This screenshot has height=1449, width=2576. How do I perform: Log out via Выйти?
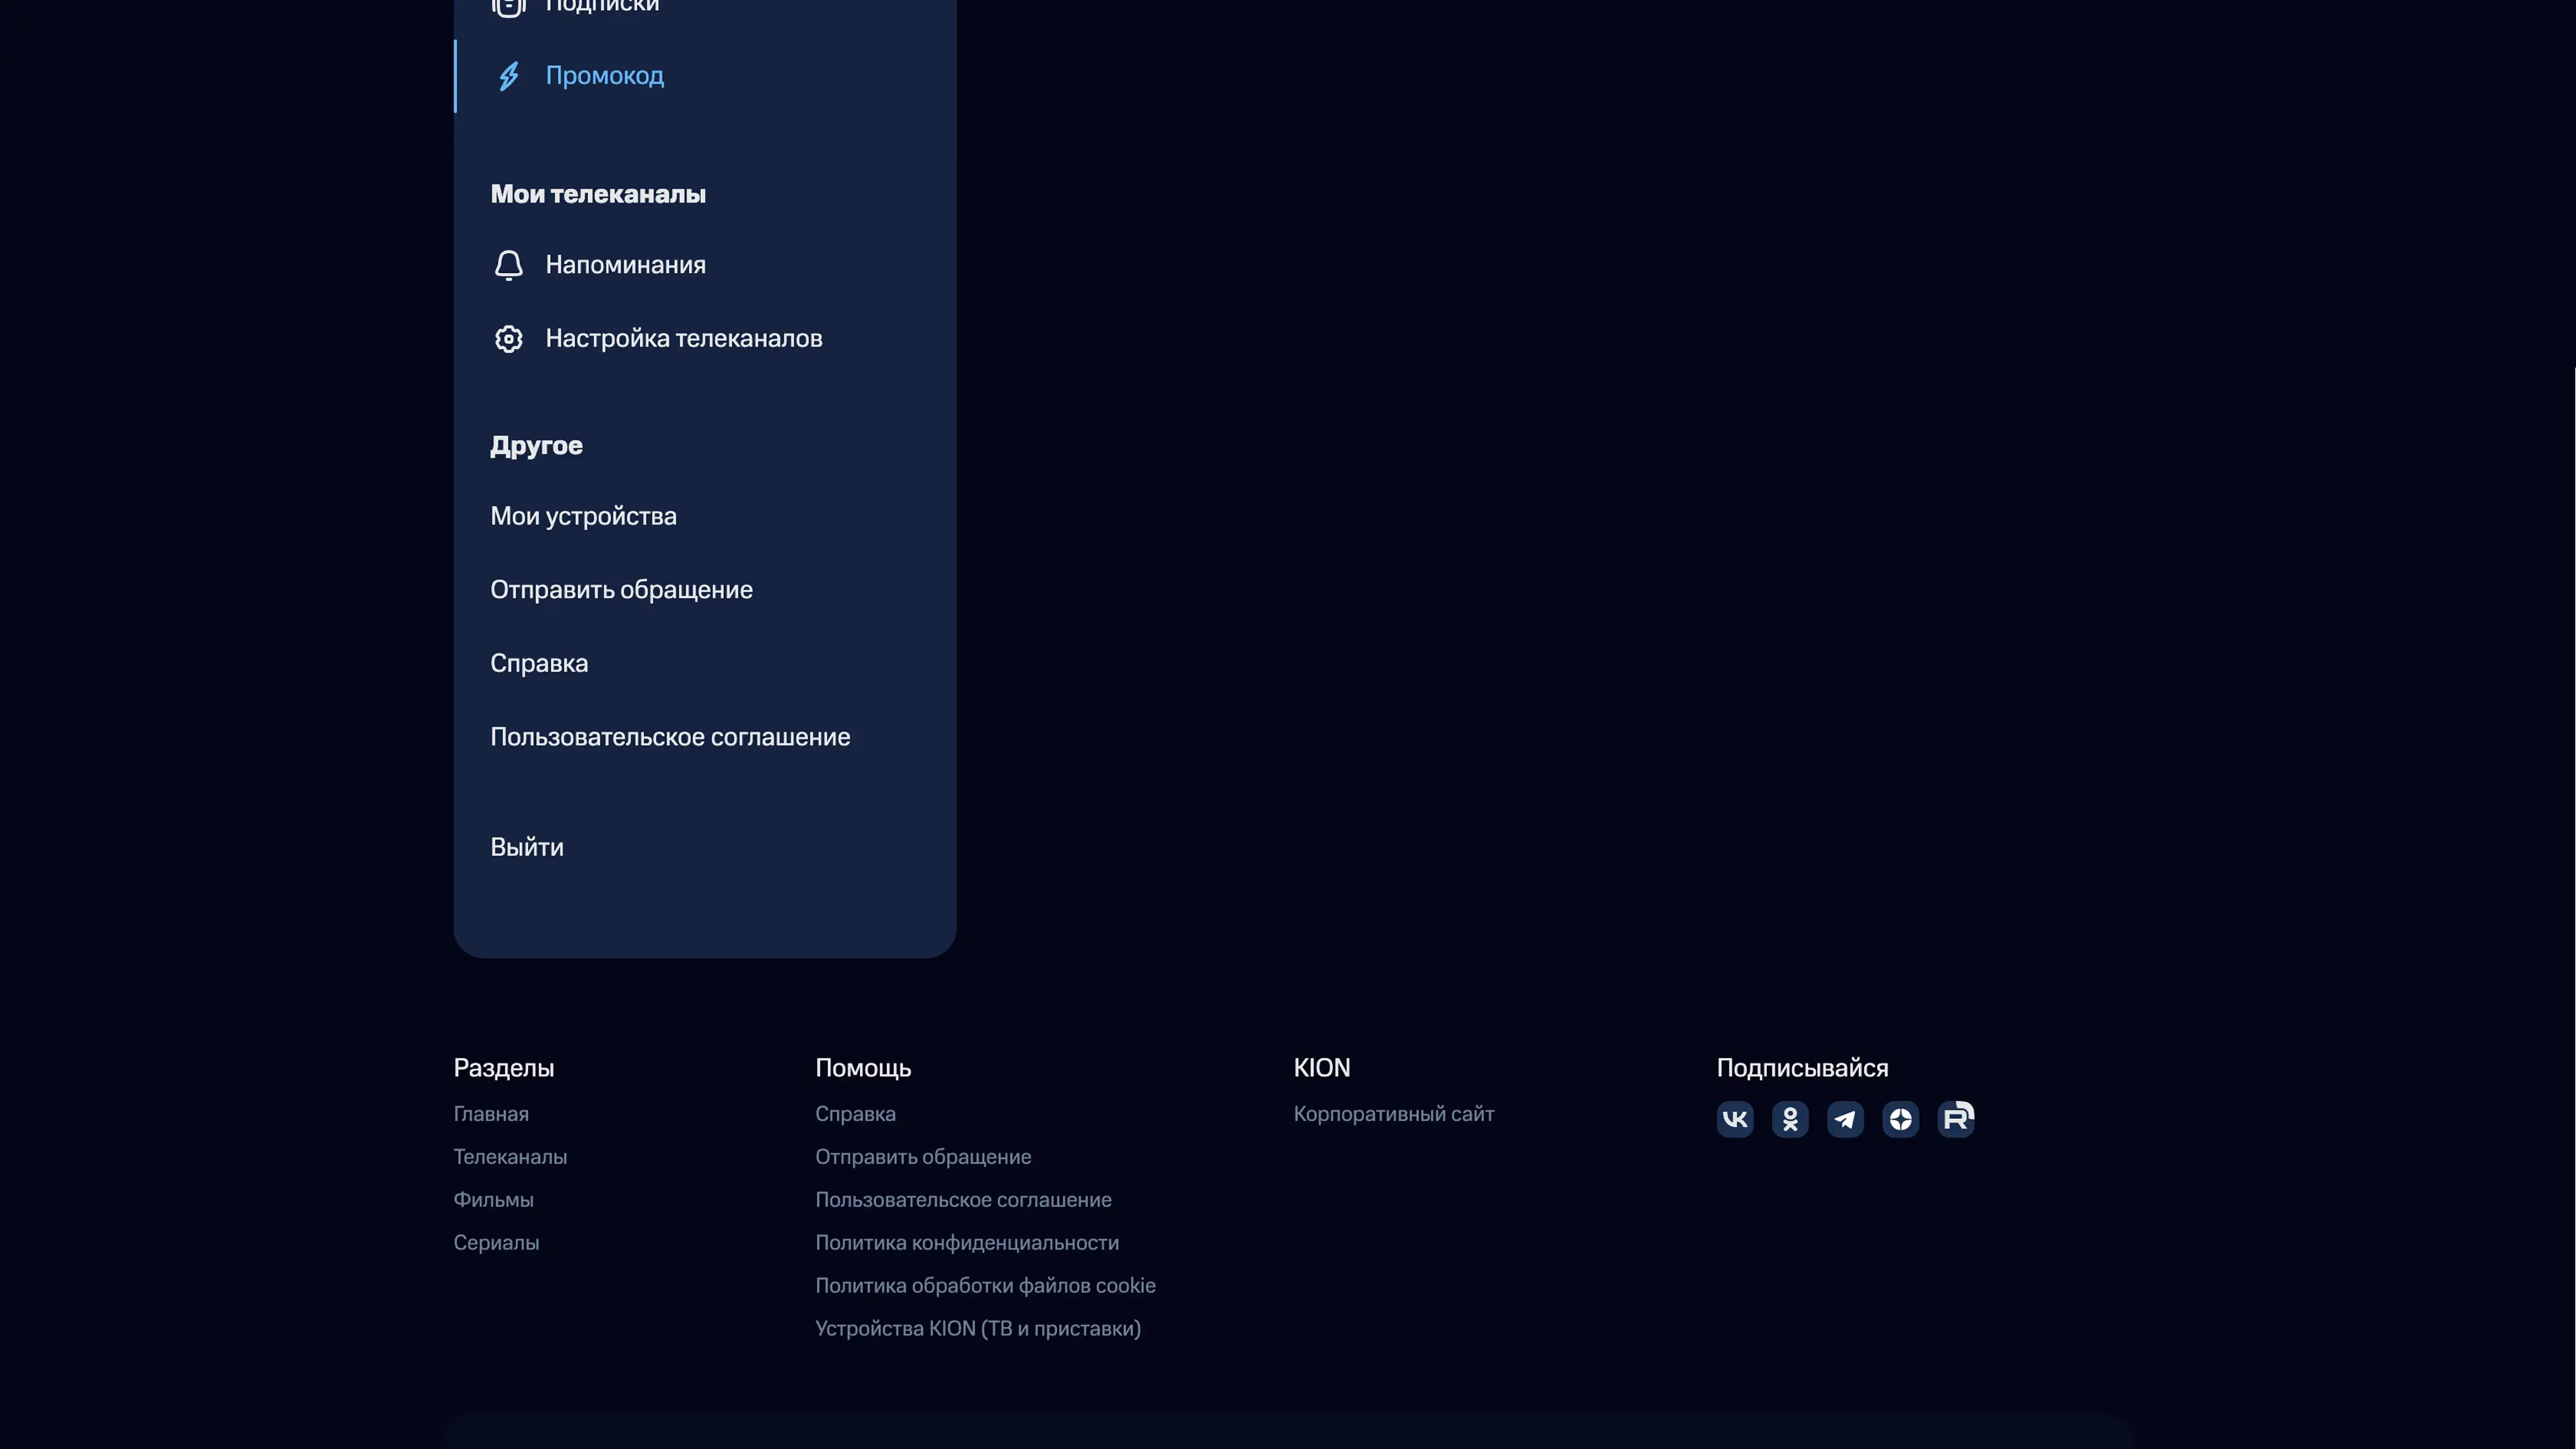click(x=527, y=847)
